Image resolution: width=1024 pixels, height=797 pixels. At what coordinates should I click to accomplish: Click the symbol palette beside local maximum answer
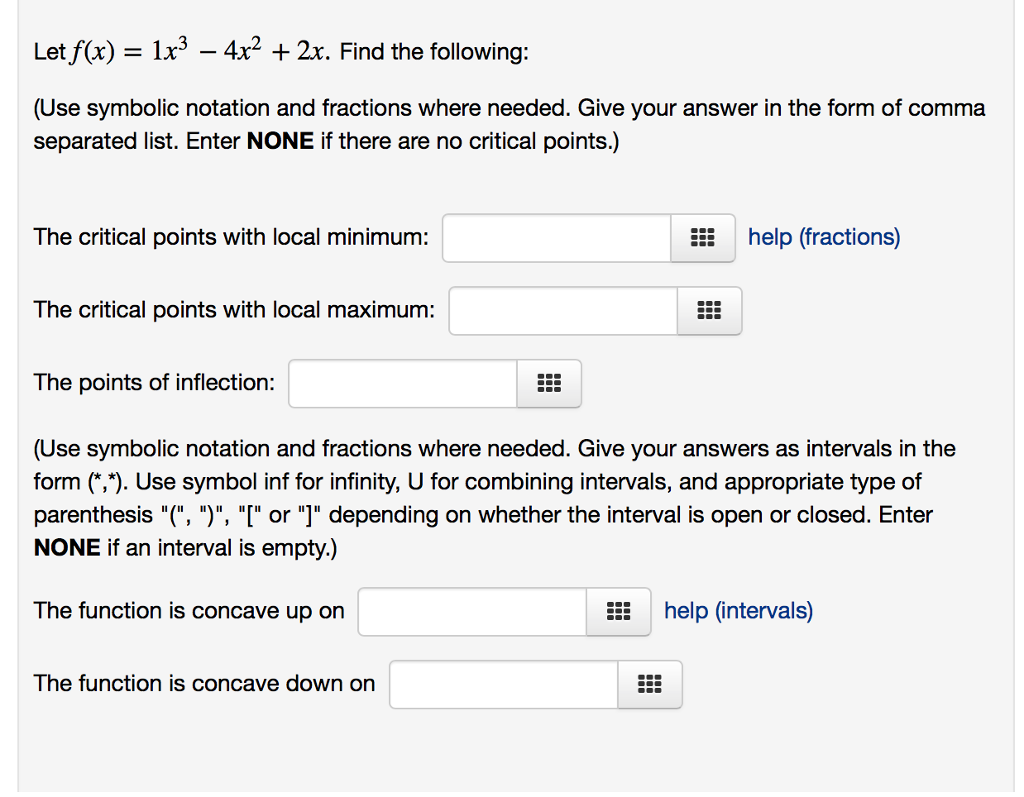tap(710, 311)
